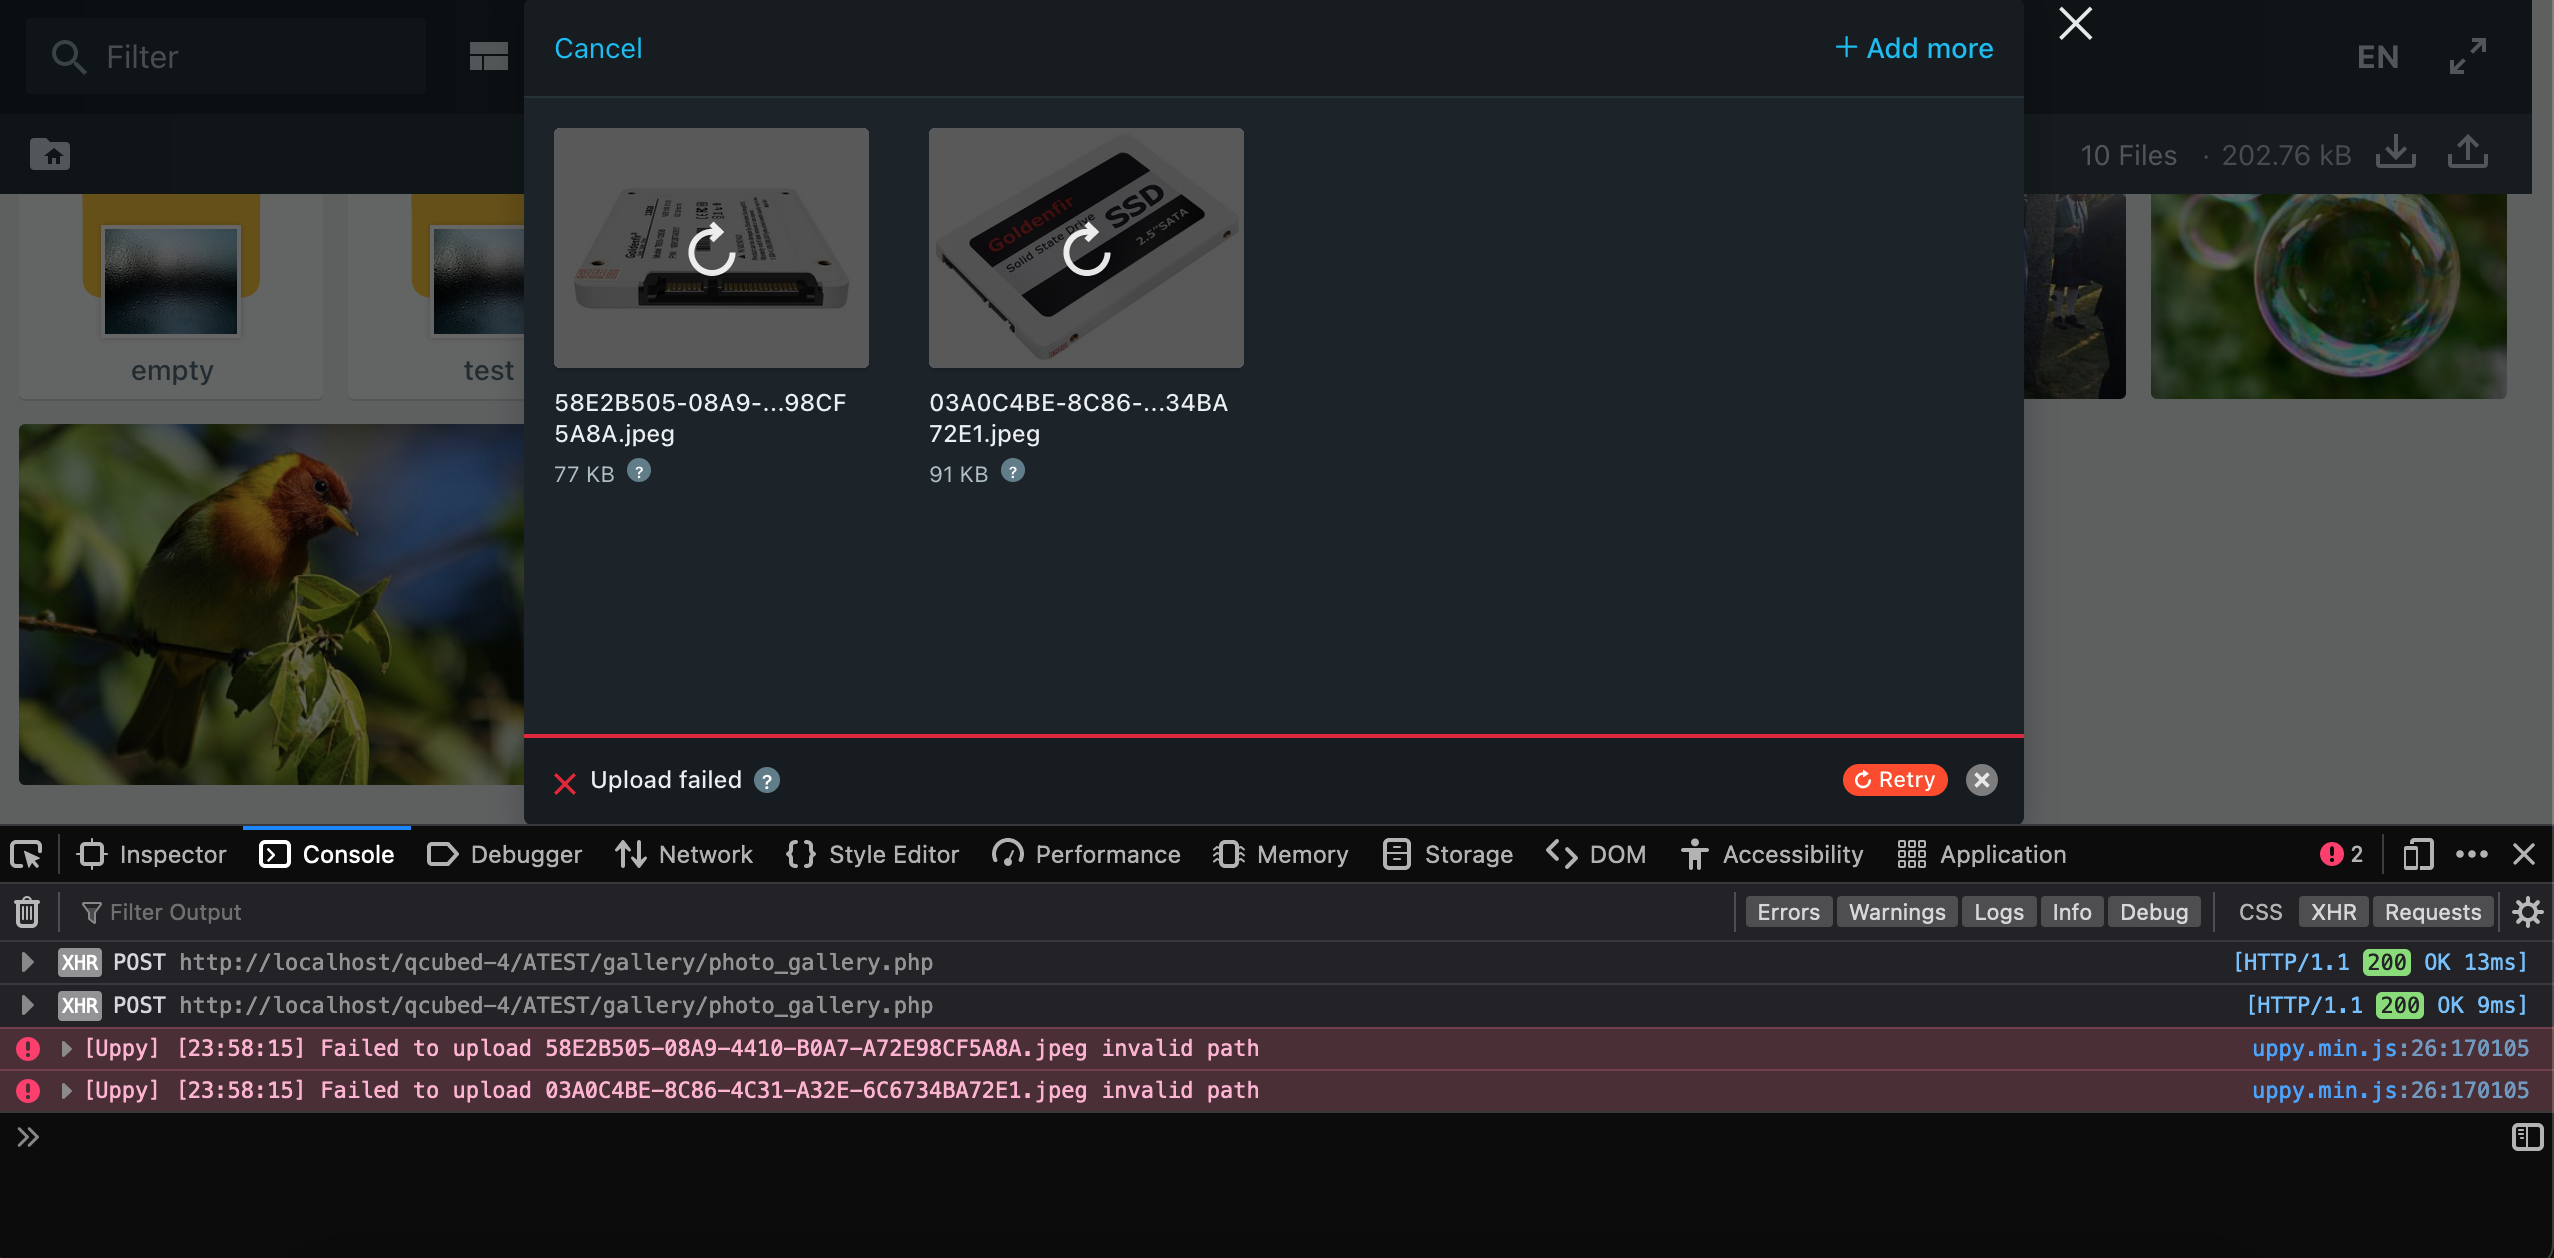Open the Accessibility tab
The width and height of the screenshot is (2554, 1258).
(1772, 855)
